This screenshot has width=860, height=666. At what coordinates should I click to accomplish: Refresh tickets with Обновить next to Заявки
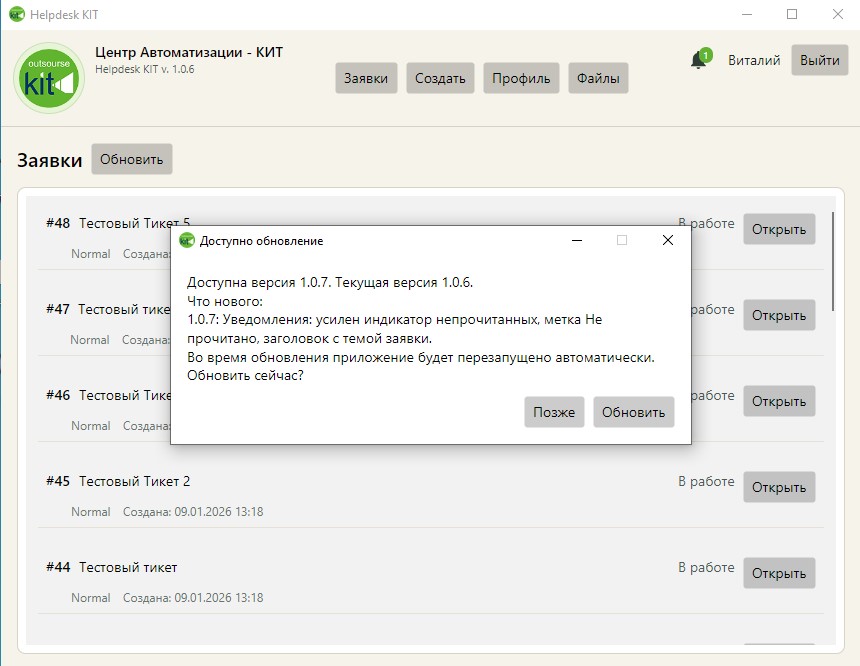131,159
